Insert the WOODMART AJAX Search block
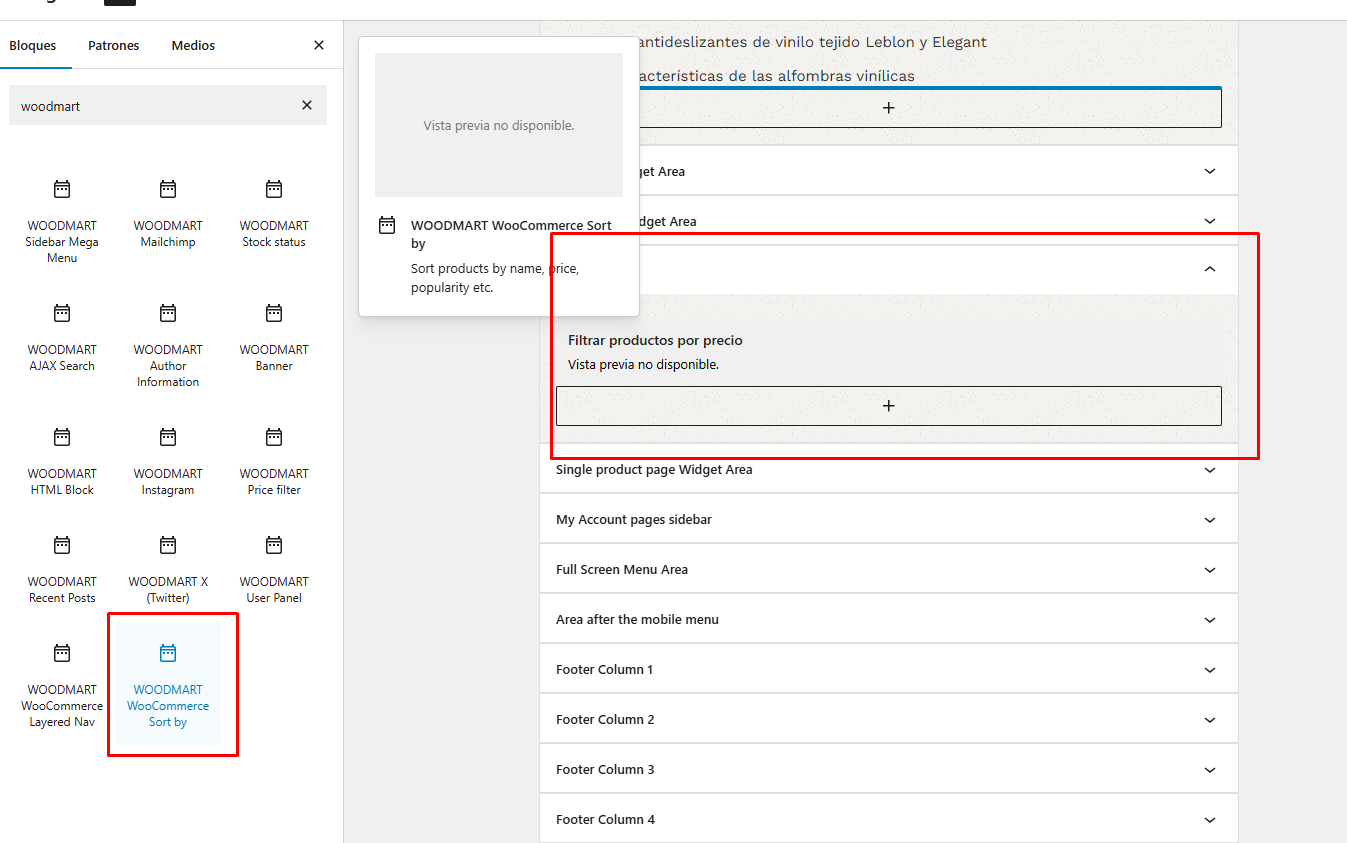This screenshot has width=1347, height=843. 62,336
